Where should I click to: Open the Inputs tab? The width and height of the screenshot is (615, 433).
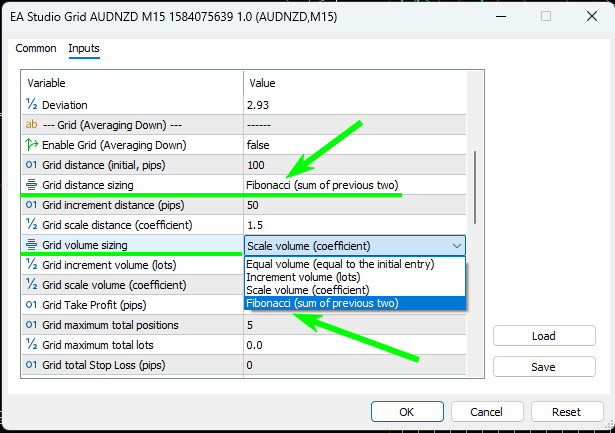84,48
